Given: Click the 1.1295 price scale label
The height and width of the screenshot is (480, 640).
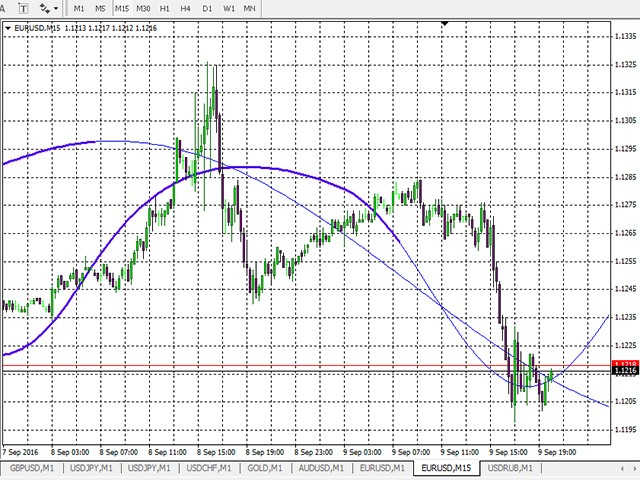Looking at the screenshot, I should [625, 149].
